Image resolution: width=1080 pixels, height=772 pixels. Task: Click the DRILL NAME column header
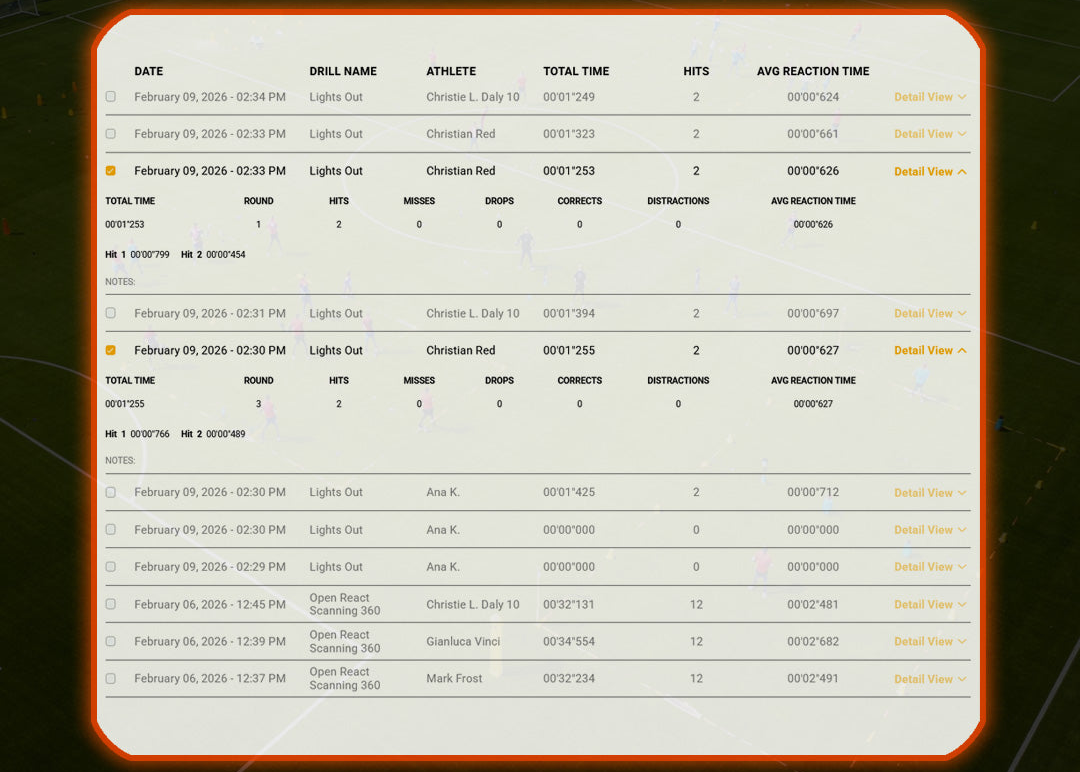[343, 71]
